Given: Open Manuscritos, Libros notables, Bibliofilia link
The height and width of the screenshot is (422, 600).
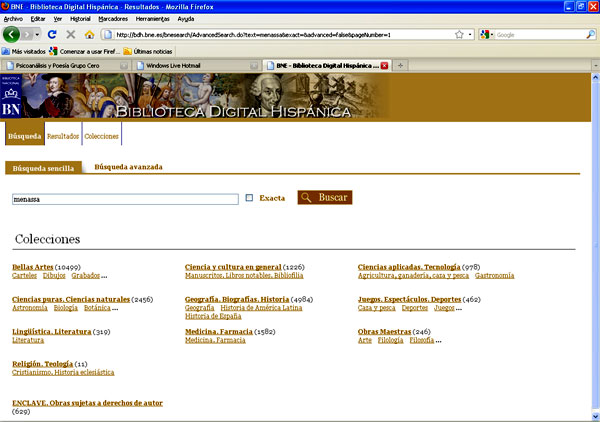Looking at the screenshot, I should click(x=244, y=275).
